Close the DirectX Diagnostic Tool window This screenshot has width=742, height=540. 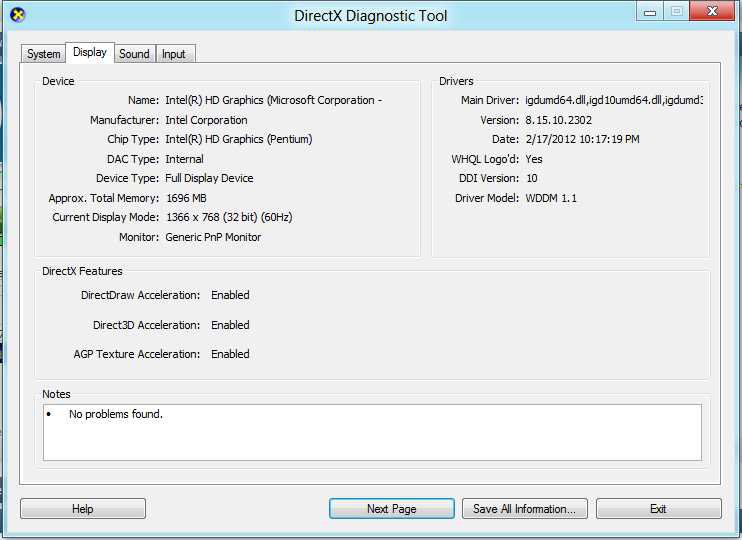(714, 12)
